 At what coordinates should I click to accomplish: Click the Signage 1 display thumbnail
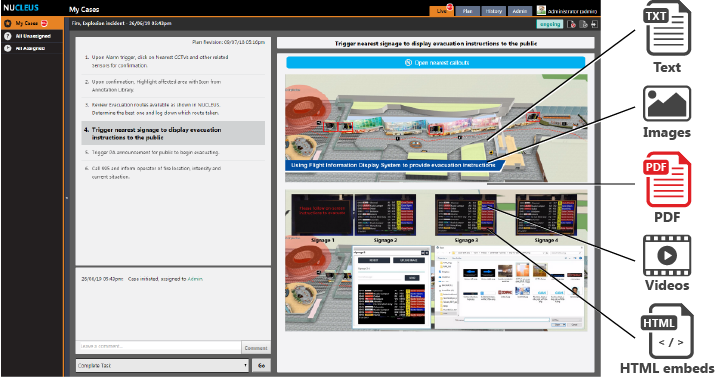coord(322,214)
